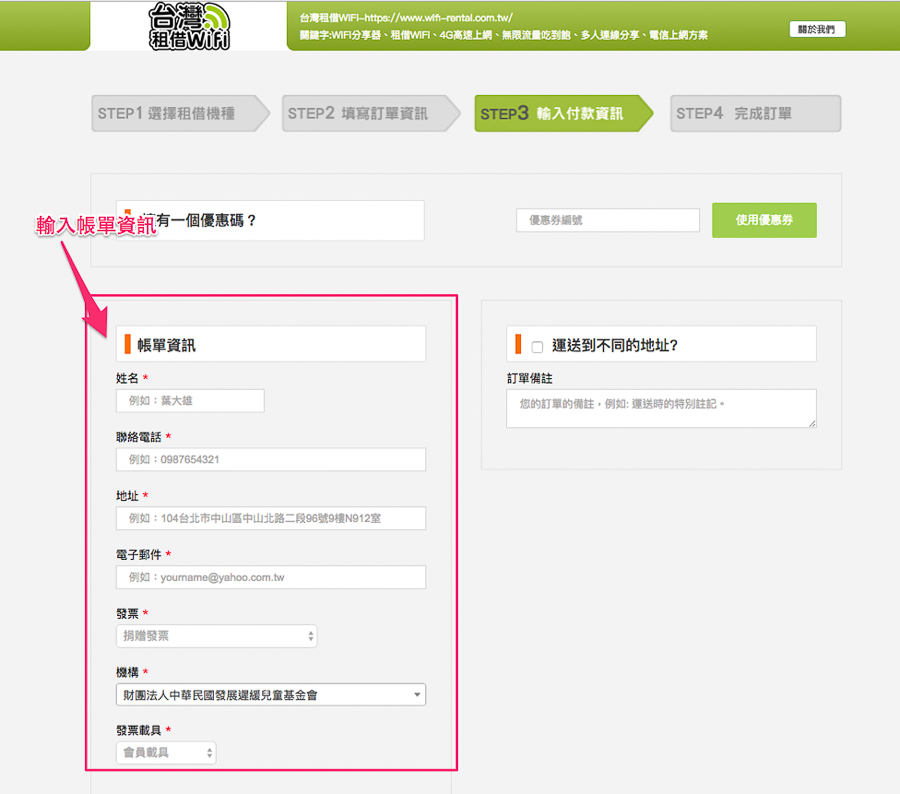This screenshot has width=900, height=794.
Task: Expand the 機構 organization dropdown arrow
Action: [x=417, y=695]
